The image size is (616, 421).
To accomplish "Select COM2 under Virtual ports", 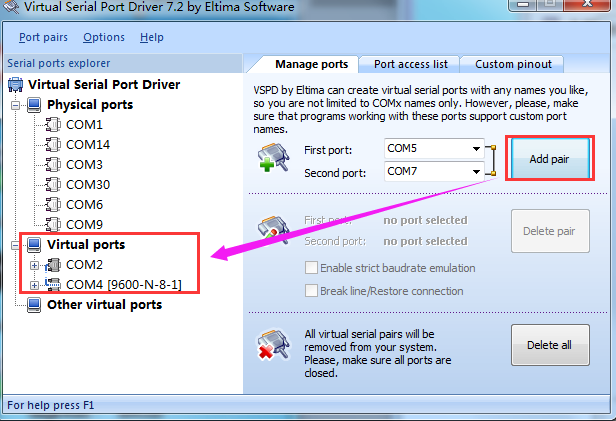I will pos(84,265).
